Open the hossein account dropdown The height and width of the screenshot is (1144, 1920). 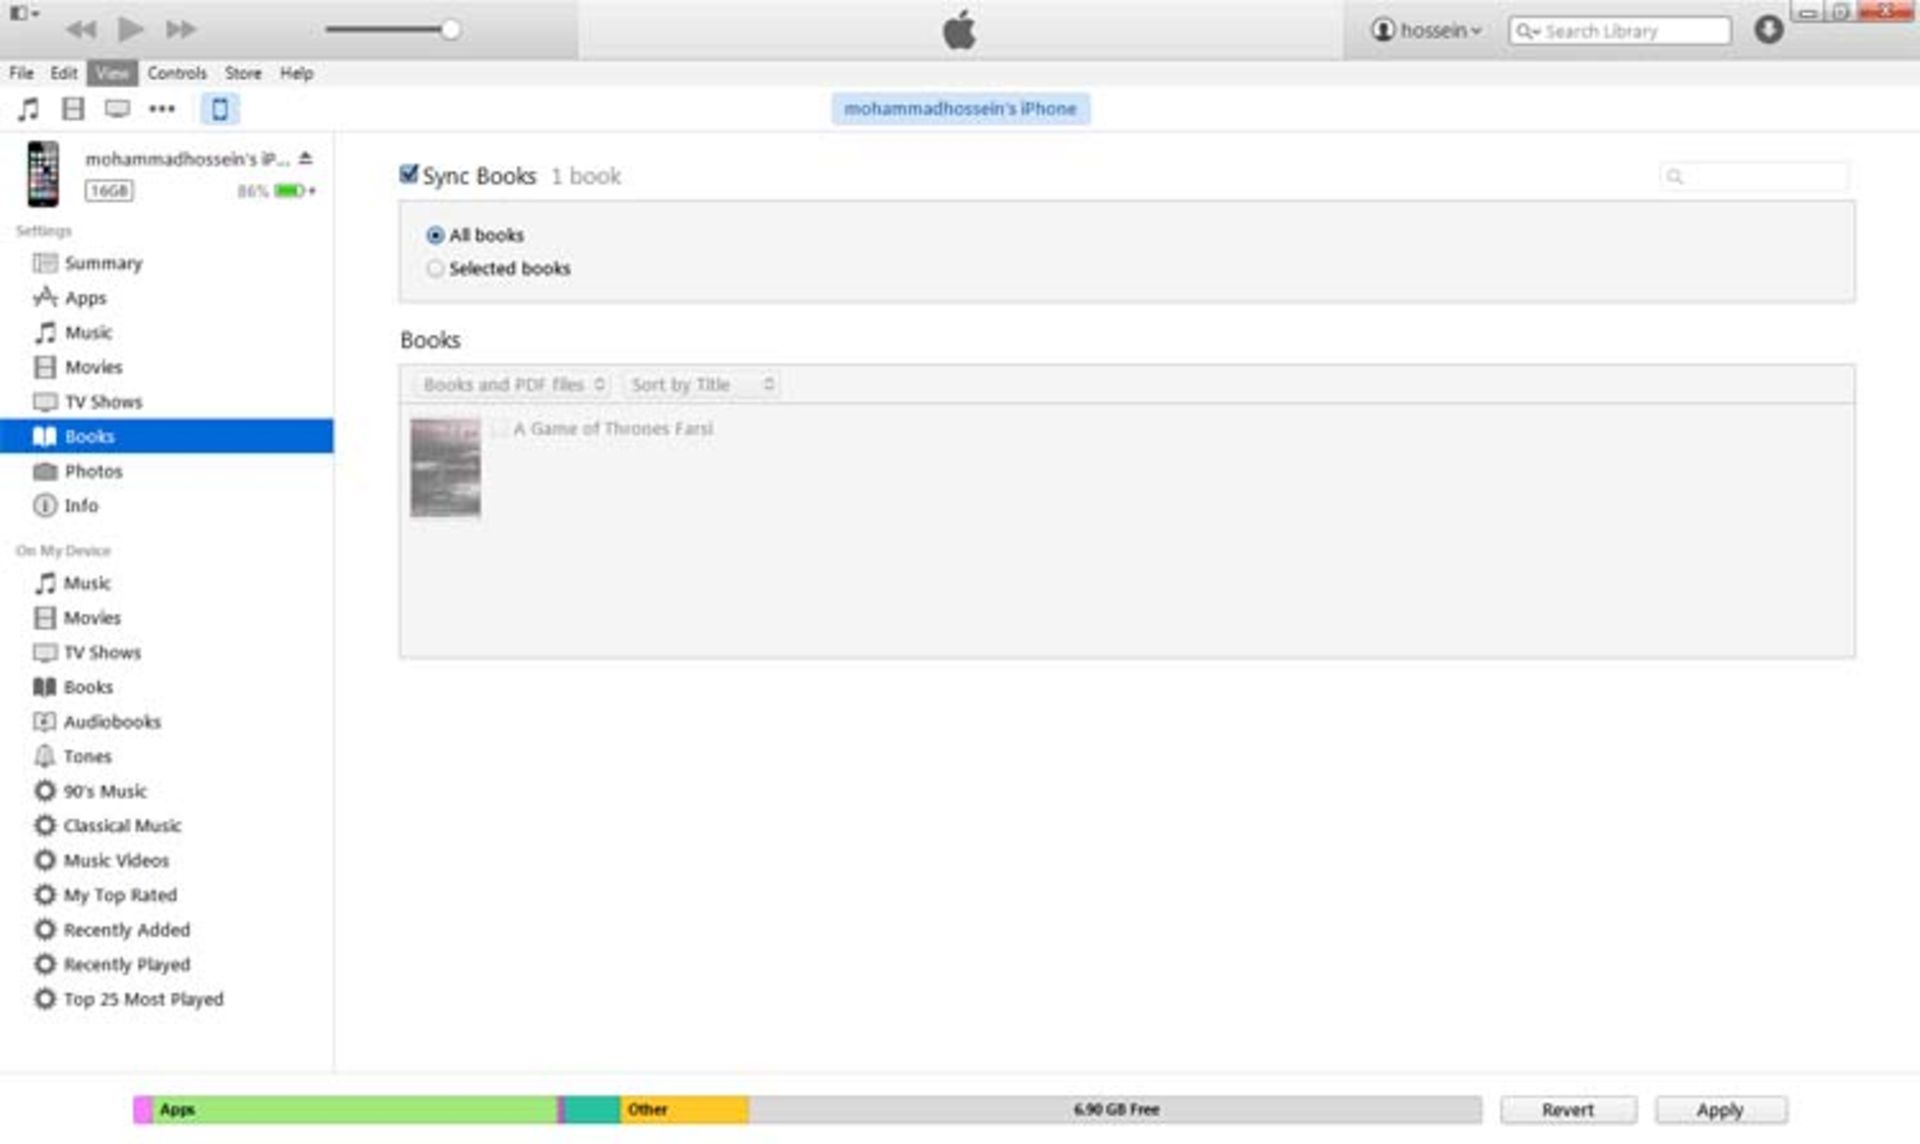1427,30
